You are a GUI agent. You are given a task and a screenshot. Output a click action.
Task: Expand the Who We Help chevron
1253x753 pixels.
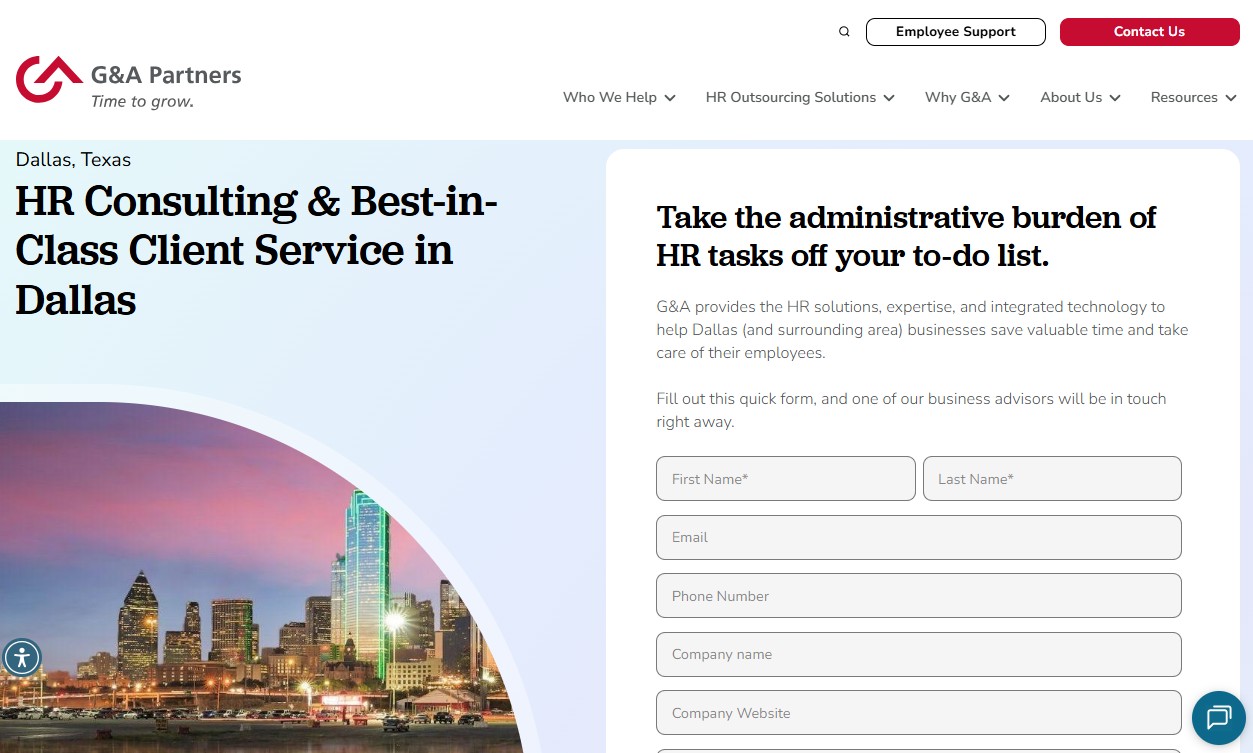(670, 98)
